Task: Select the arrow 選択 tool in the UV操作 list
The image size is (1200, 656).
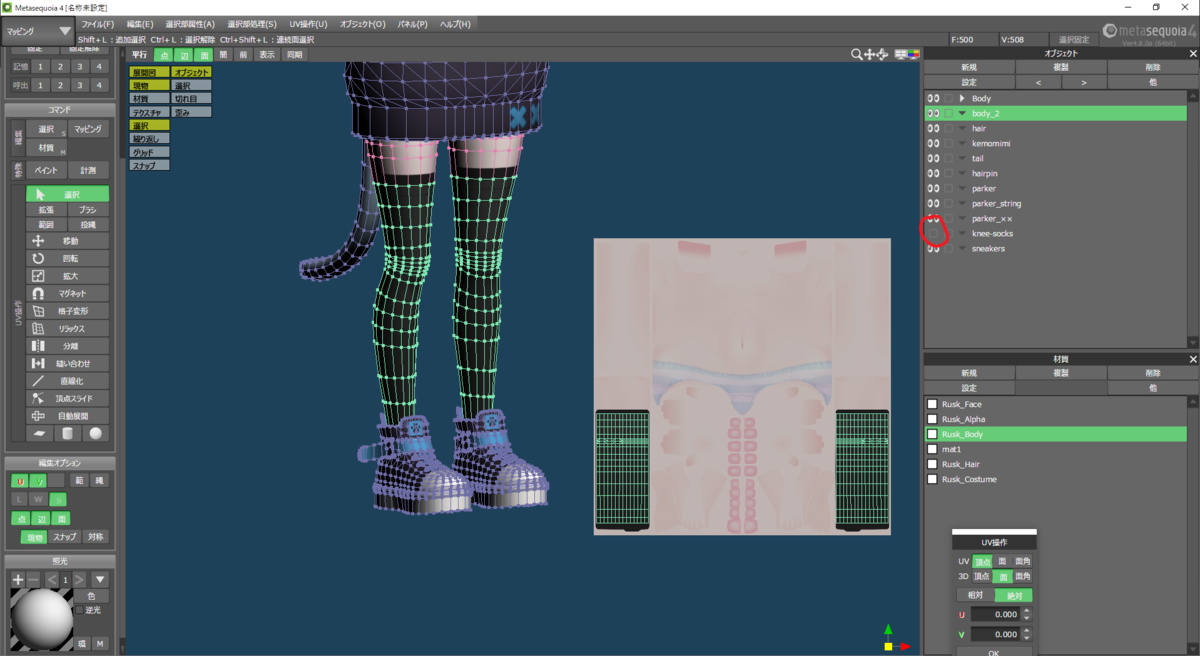Action: pos(68,194)
